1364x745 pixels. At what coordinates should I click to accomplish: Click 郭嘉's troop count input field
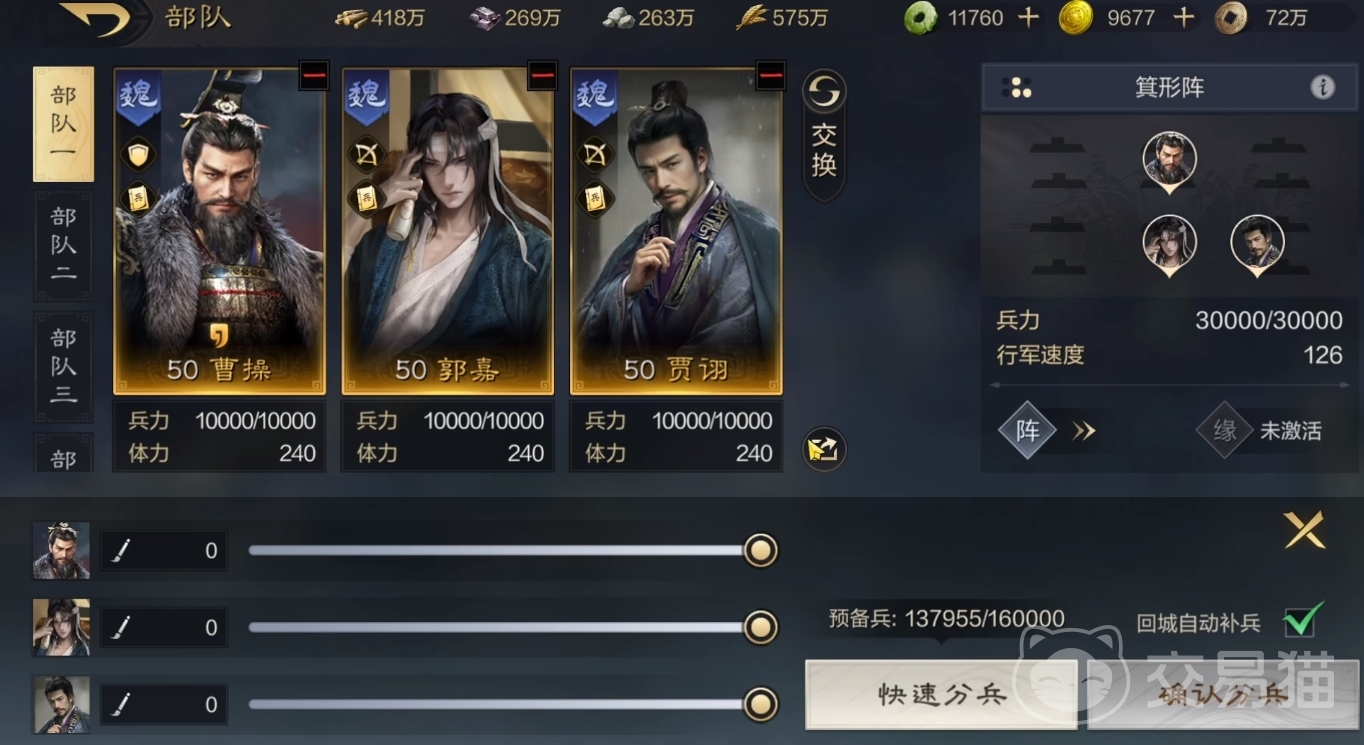(164, 628)
